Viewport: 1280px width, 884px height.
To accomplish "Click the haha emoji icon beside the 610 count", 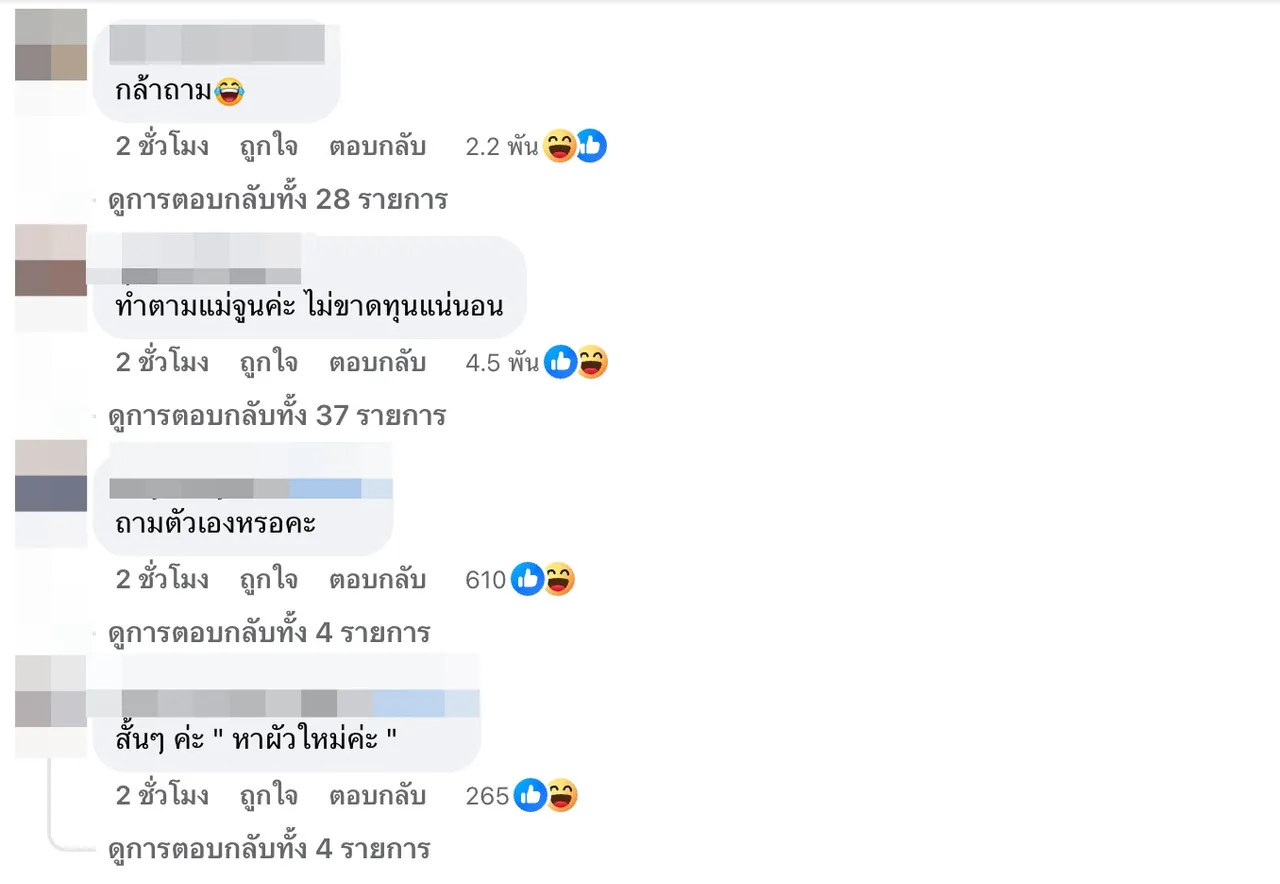I will [x=558, y=579].
